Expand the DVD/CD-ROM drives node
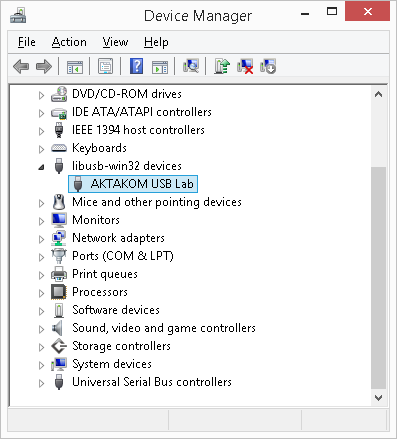Screen dimensions: 397x439 pyautogui.click(x=41, y=95)
